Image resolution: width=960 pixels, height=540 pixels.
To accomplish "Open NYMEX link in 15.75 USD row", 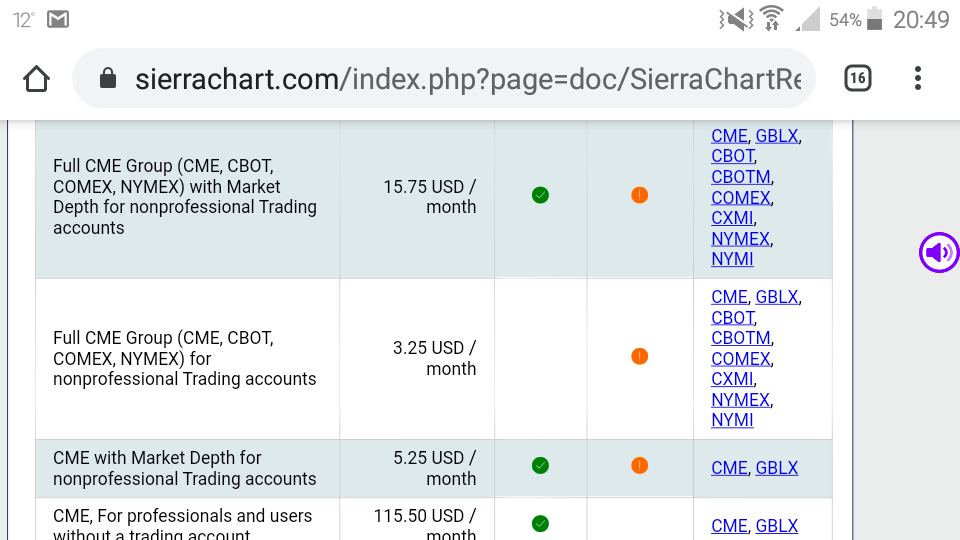I will (x=740, y=239).
